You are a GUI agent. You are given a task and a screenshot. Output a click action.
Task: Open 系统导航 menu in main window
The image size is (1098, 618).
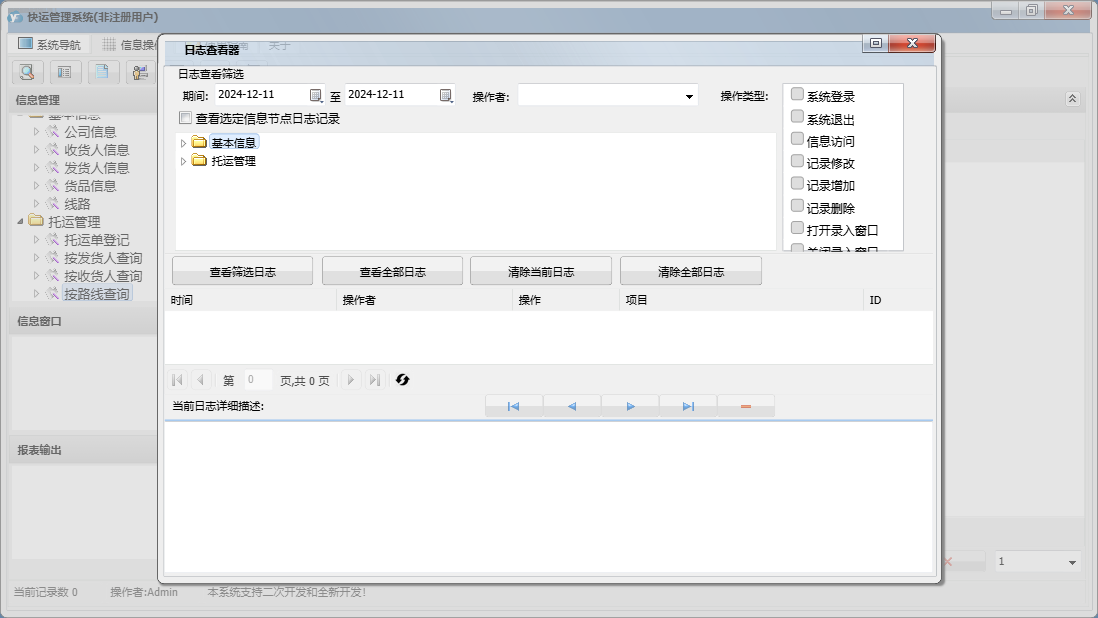(x=49, y=44)
